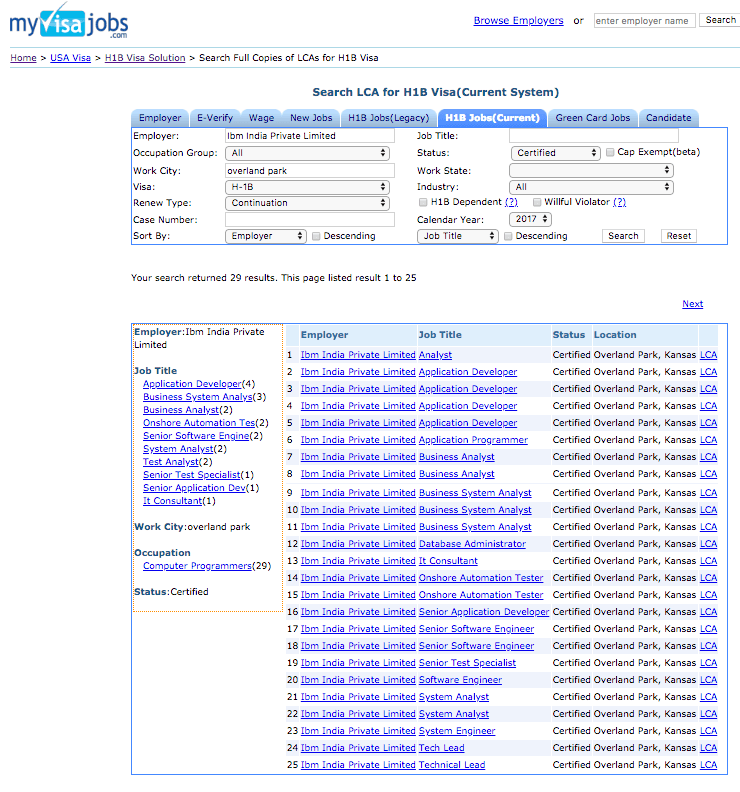This screenshot has width=740, height=792.
Task: Open Software Engineer job in row 20
Action: [461, 680]
